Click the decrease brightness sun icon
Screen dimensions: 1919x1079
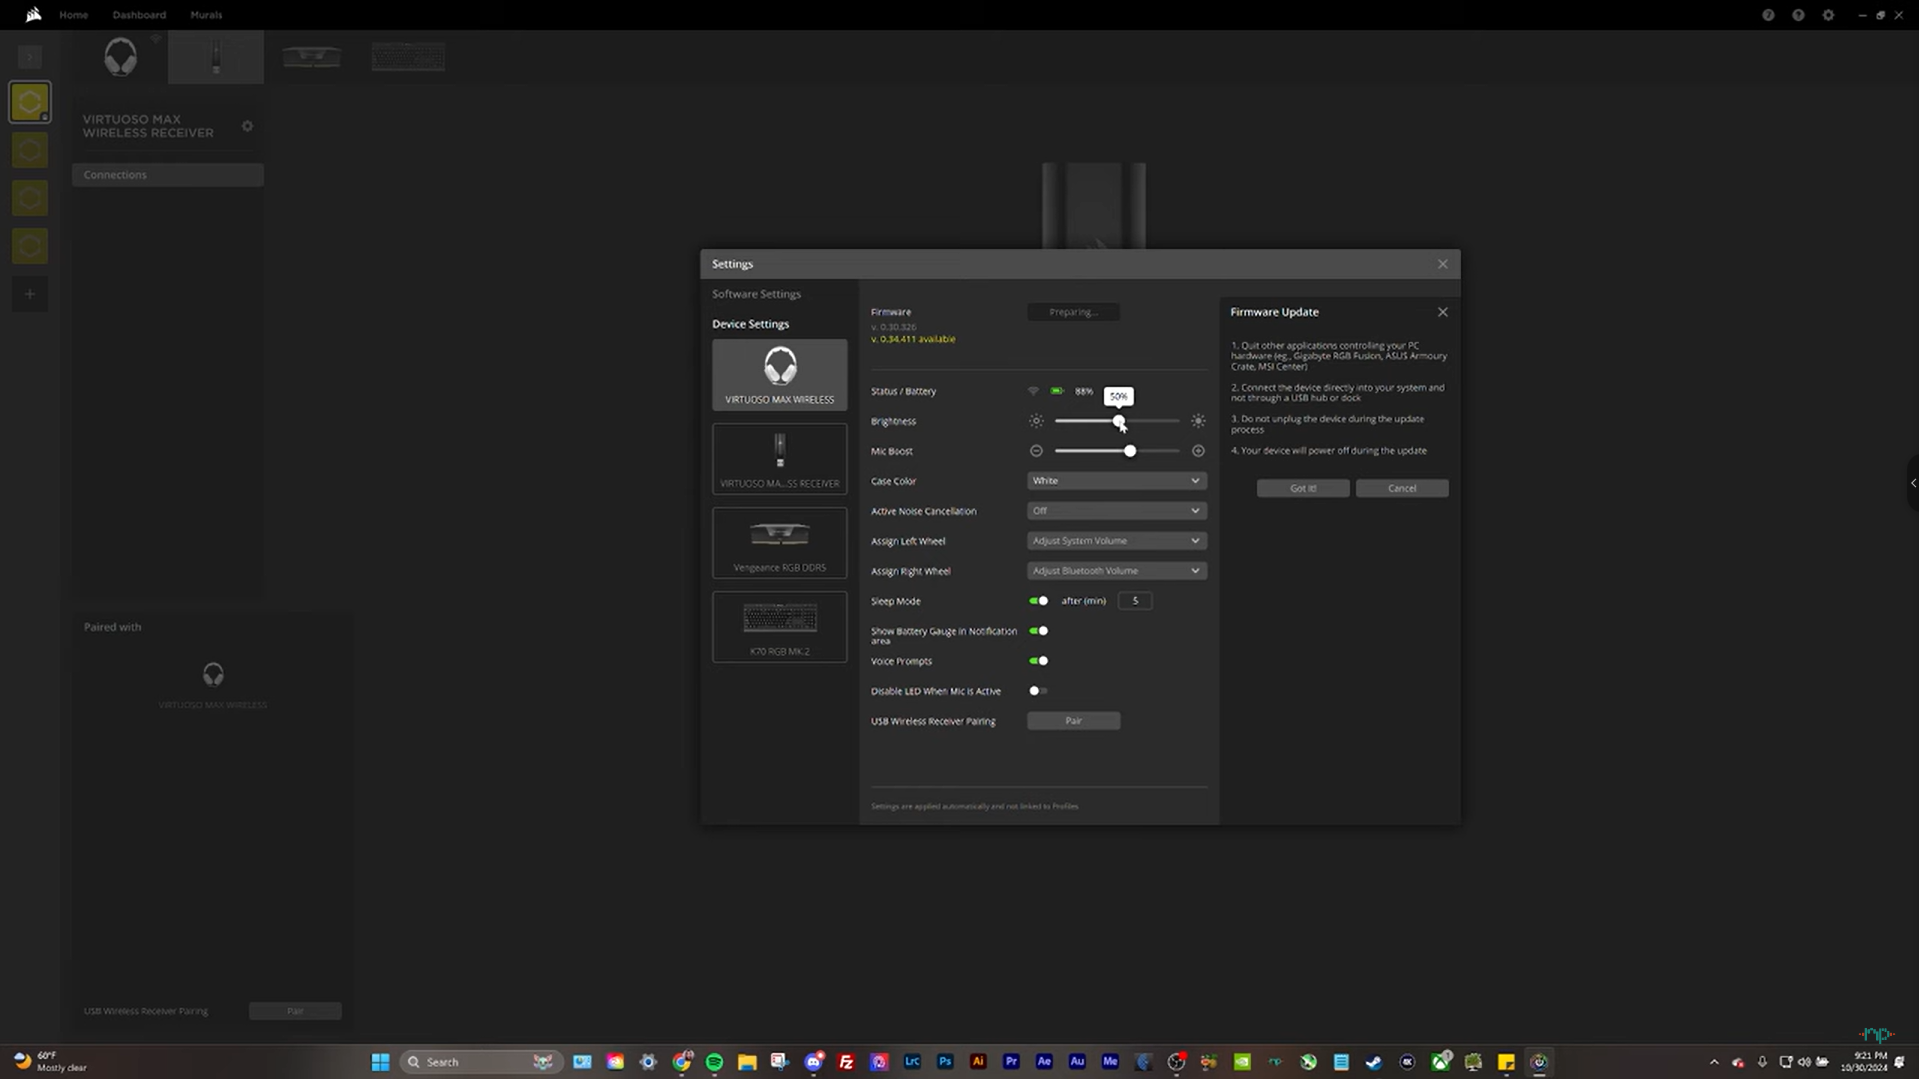coord(1036,421)
